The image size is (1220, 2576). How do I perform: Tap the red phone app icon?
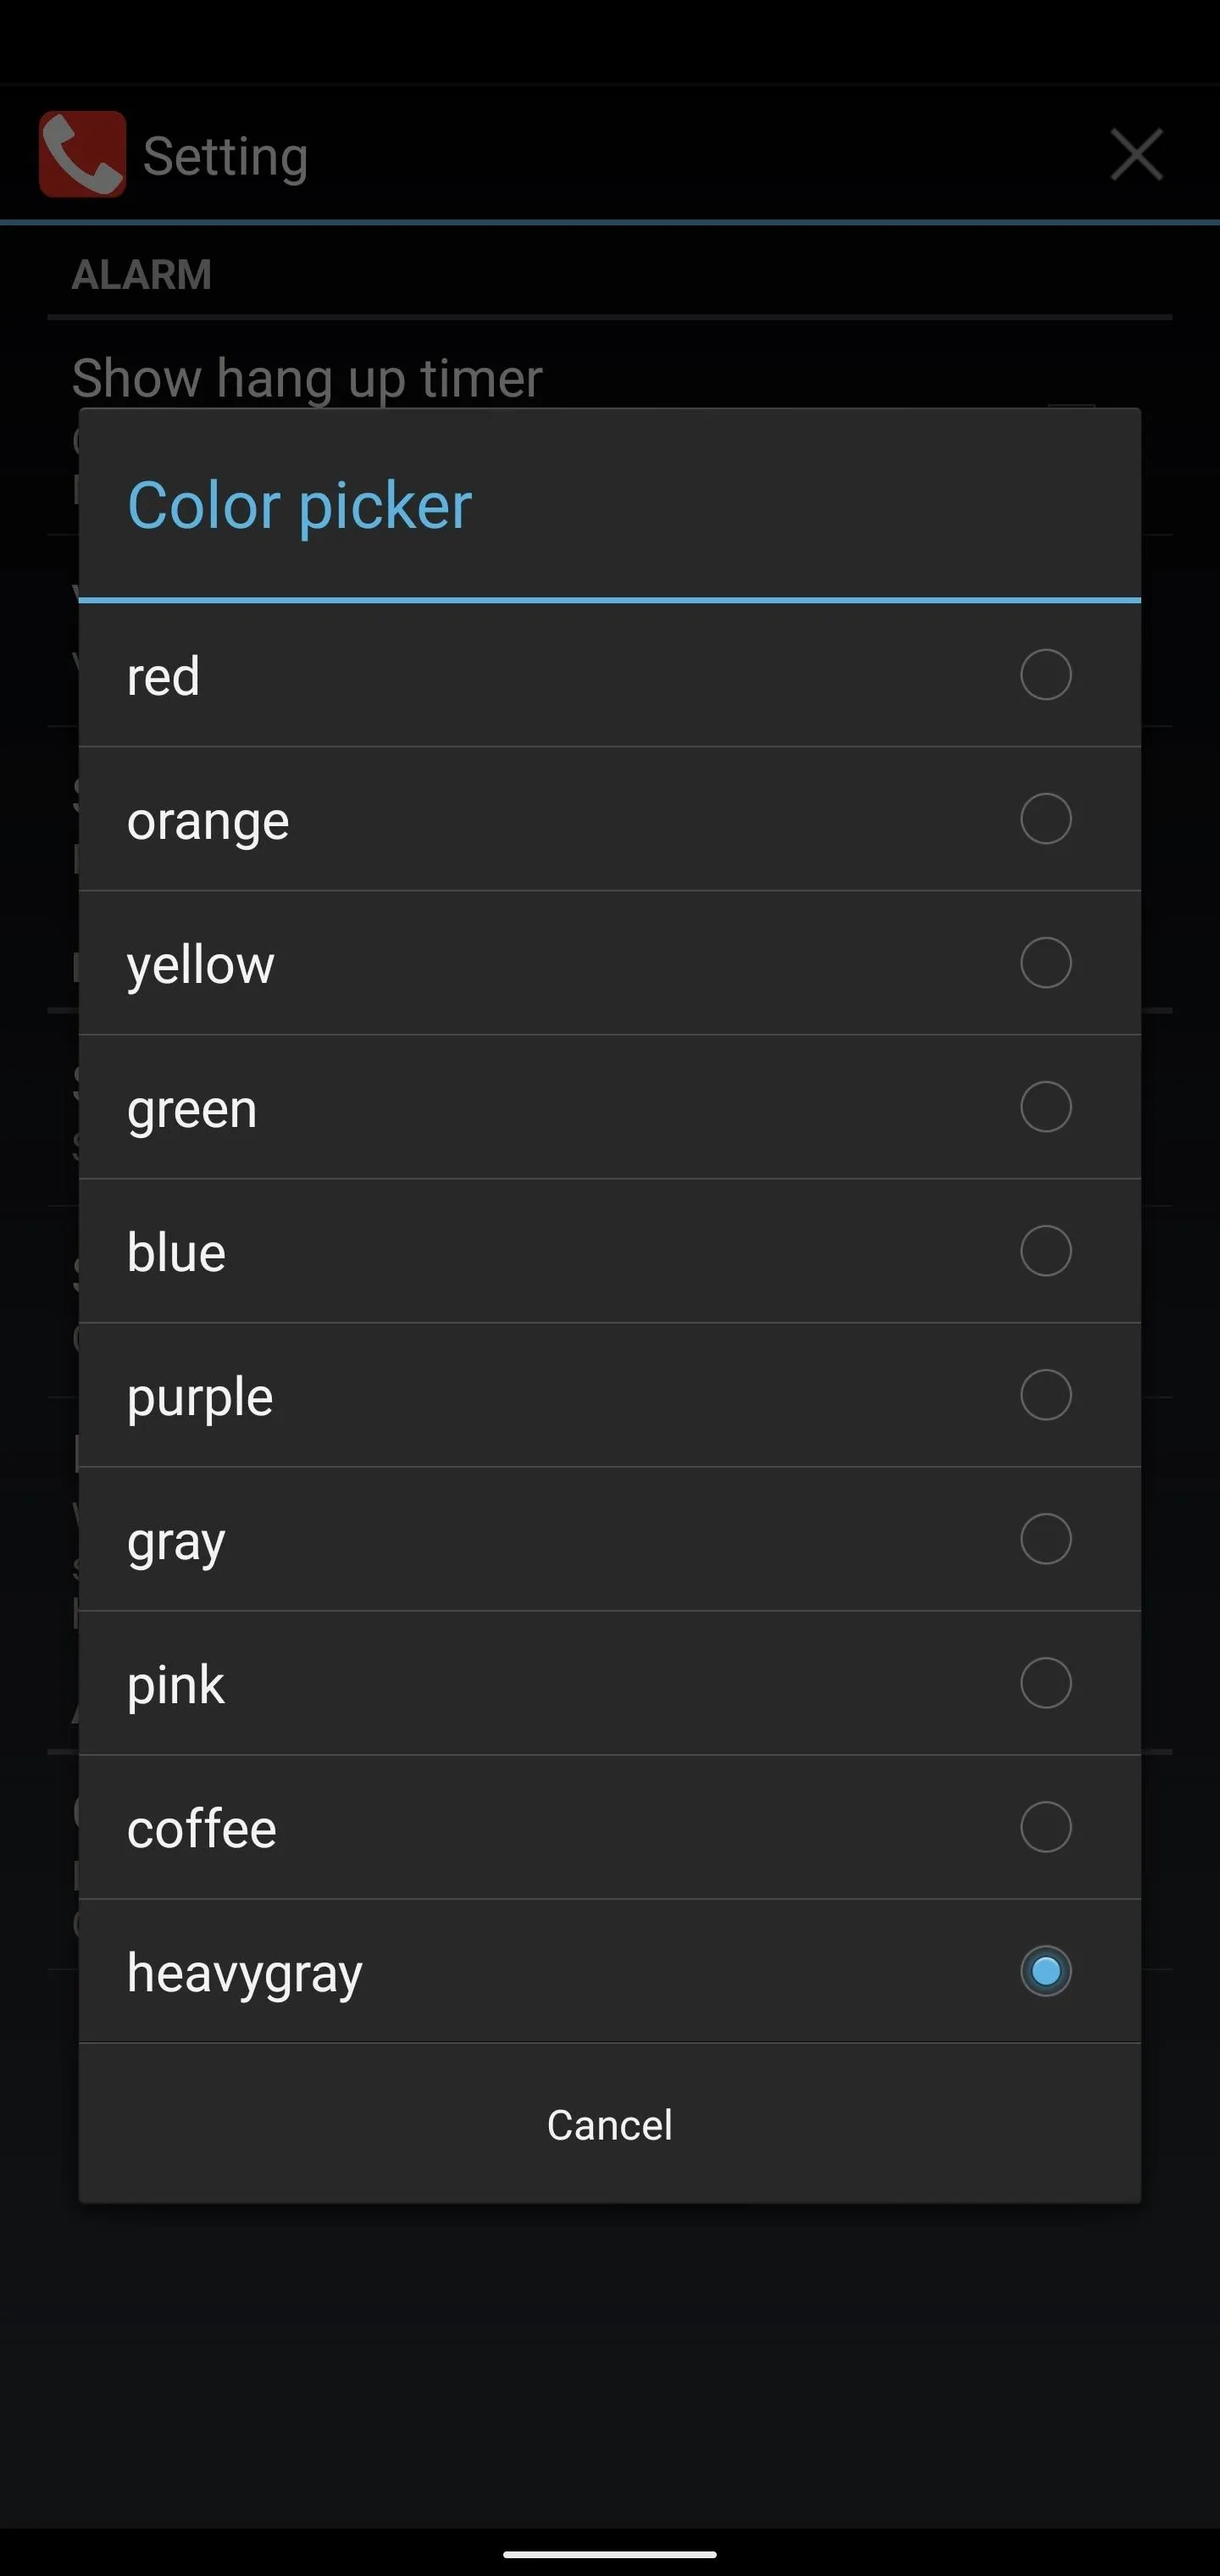pyautogui.click(x=83, y=154)
